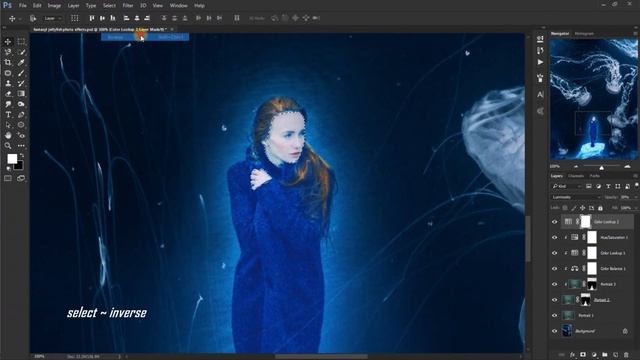
Task: Switch to the Histogram tab
Action: [584, 33]
